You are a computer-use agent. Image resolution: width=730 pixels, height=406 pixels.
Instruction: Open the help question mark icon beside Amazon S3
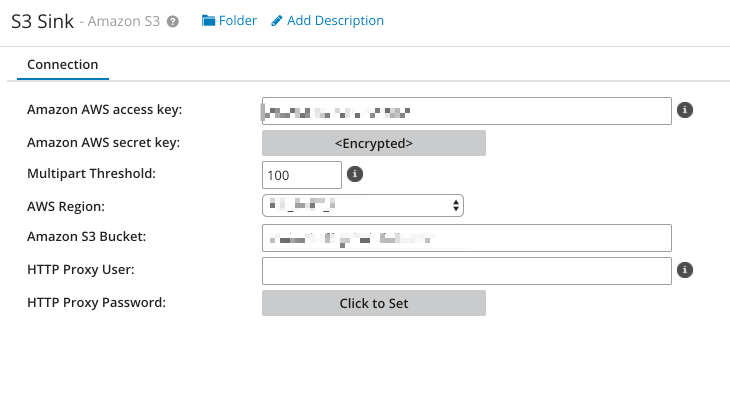(x=173, y=21)
